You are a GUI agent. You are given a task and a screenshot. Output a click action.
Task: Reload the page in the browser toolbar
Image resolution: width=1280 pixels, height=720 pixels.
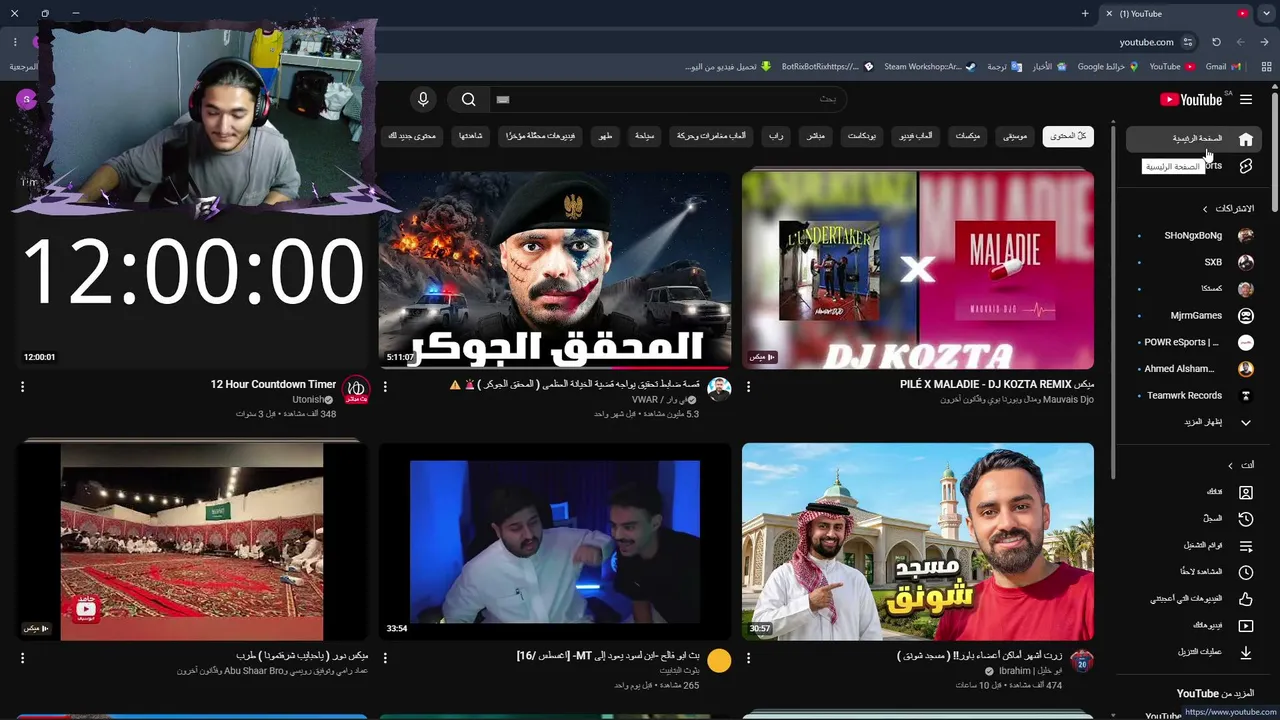point(1216,42)
